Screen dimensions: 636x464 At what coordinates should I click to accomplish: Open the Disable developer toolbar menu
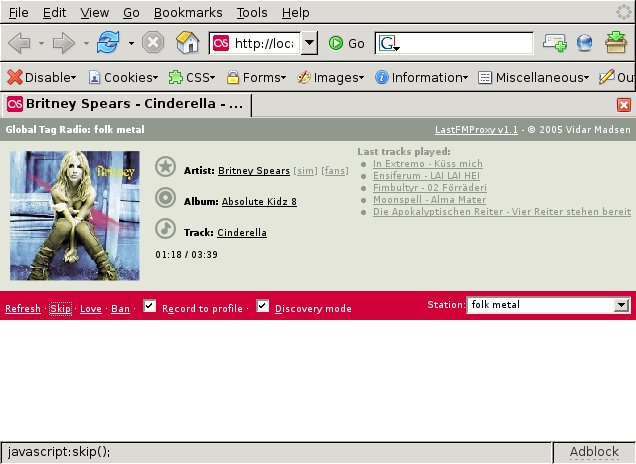[x=42, y=77]
